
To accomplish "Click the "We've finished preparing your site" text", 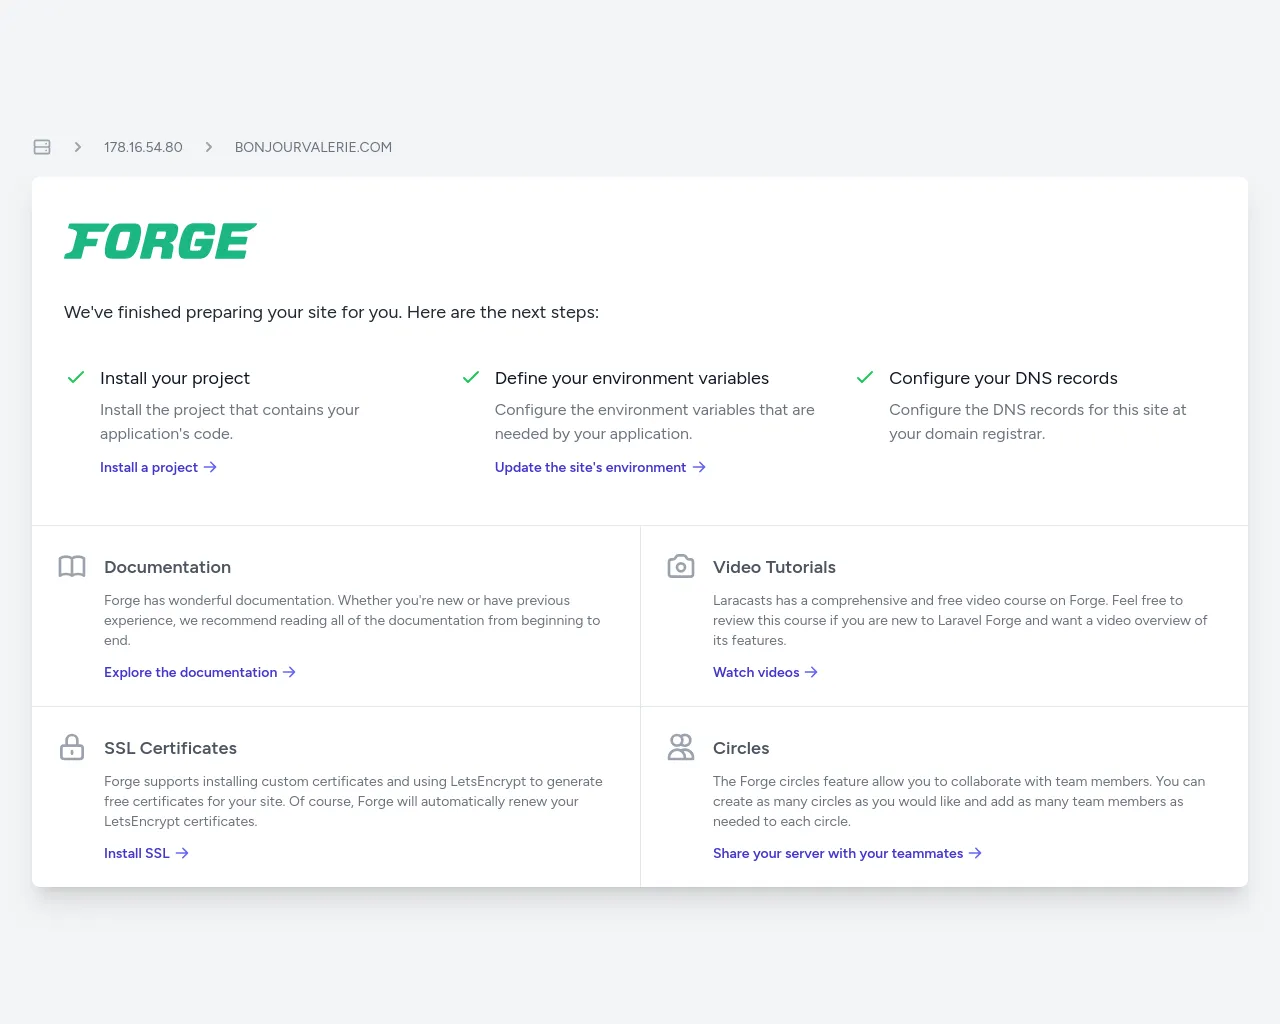I will [x=331, y=312].
